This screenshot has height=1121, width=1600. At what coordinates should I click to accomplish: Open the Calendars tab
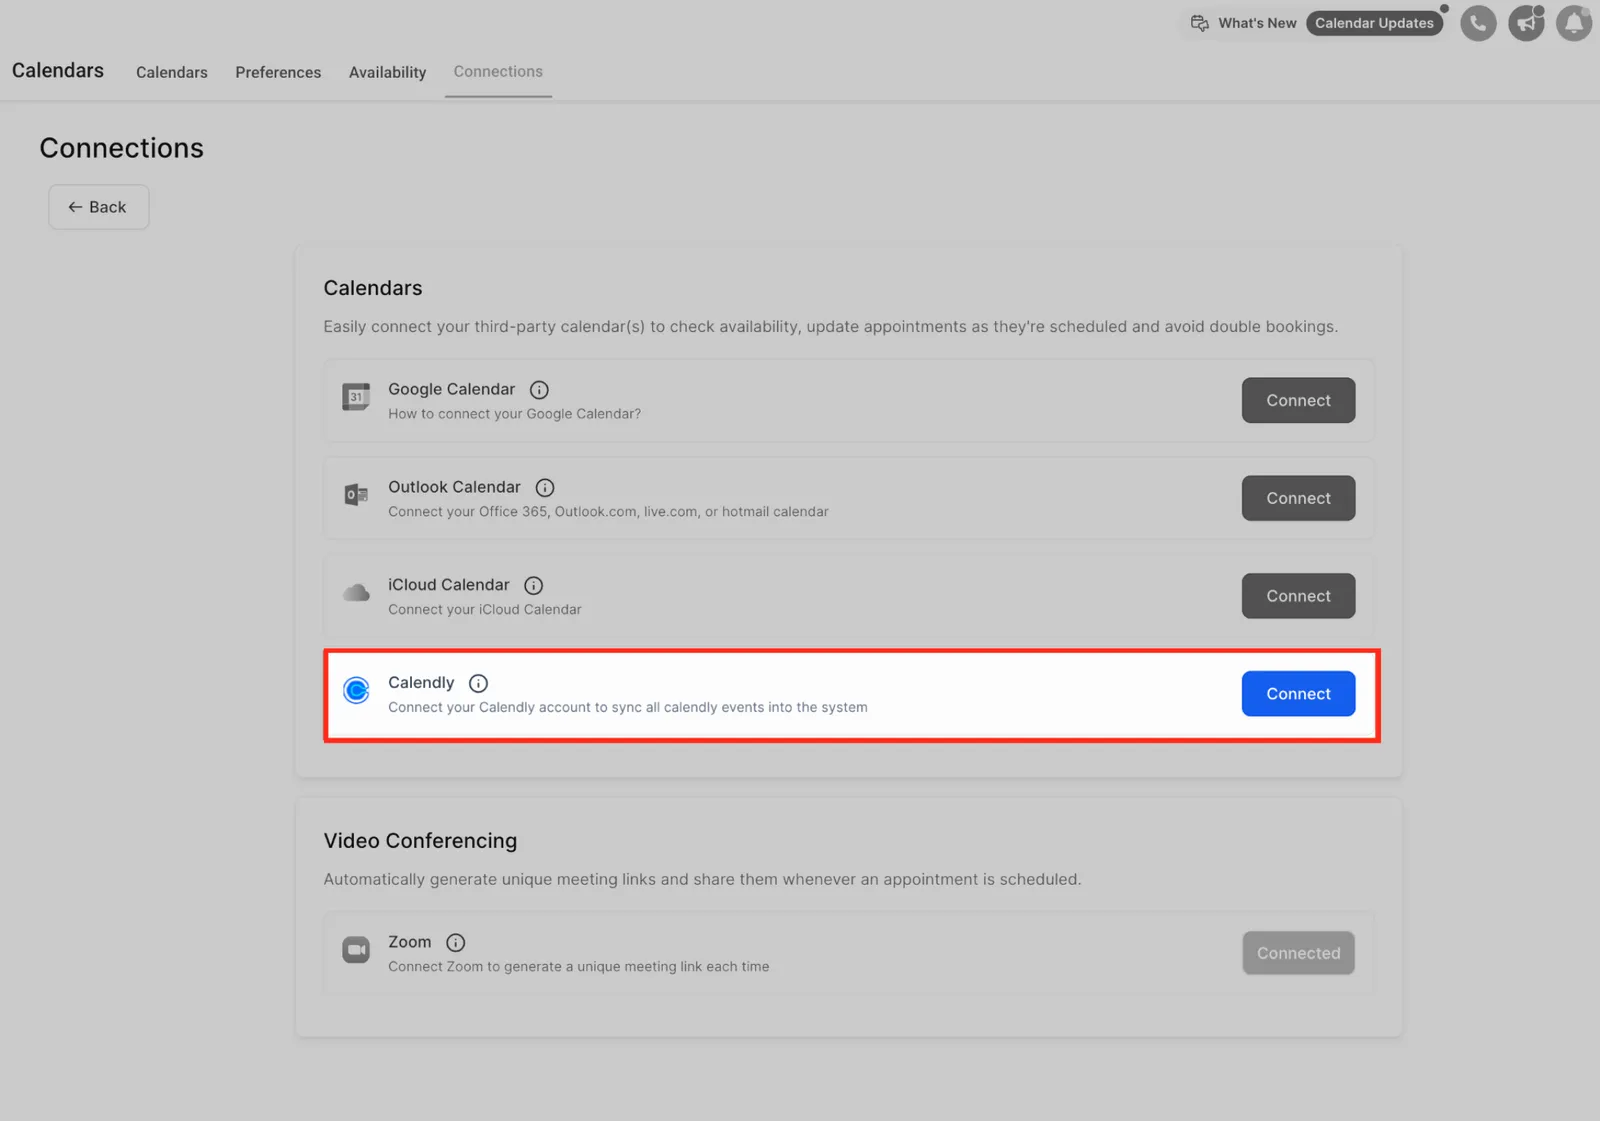pos(172,72)
